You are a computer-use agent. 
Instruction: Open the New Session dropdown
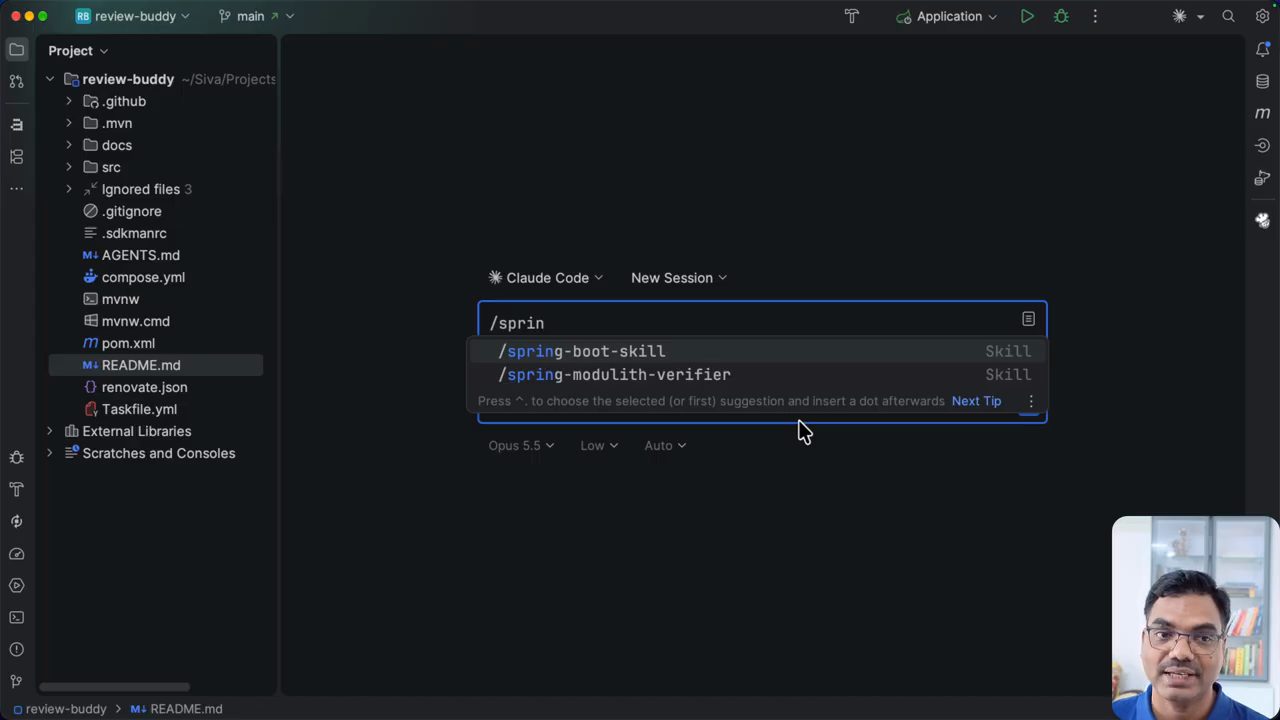coord(679,278)
